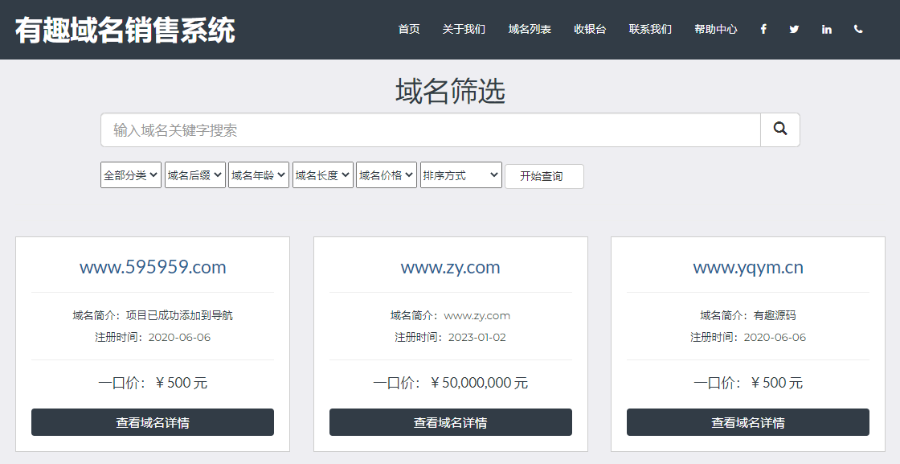Viewport: 900px width, 464px height.
Task: Open the www.yqym.cn domain link
Action: [x=748, y=267]
